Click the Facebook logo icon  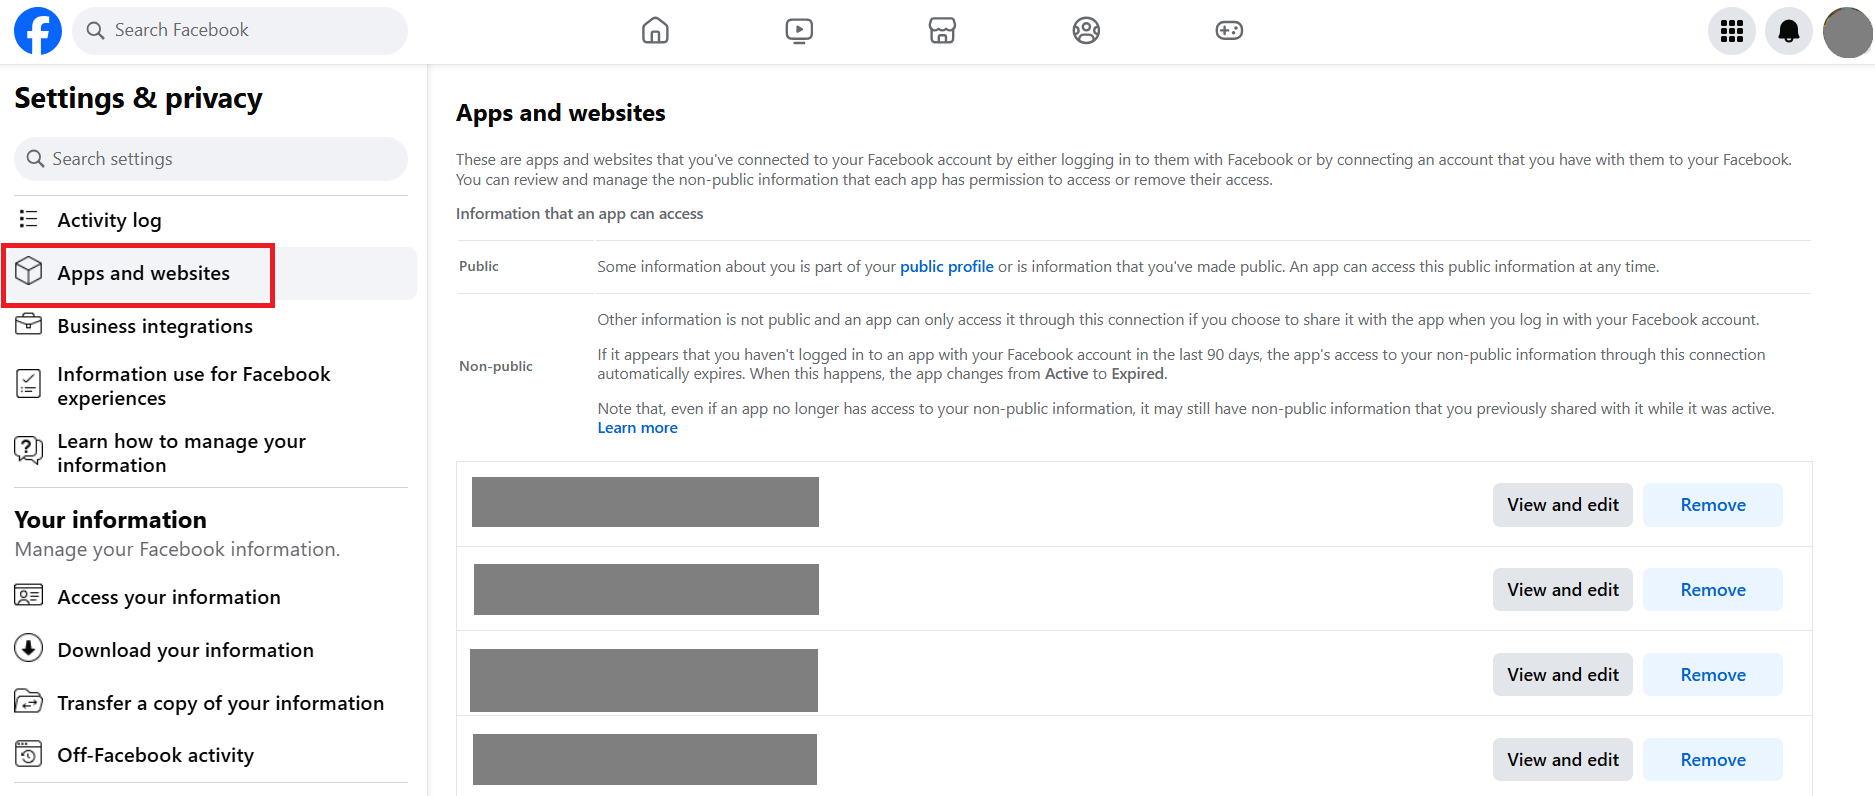pyautogui.click(x=38, y=31)
